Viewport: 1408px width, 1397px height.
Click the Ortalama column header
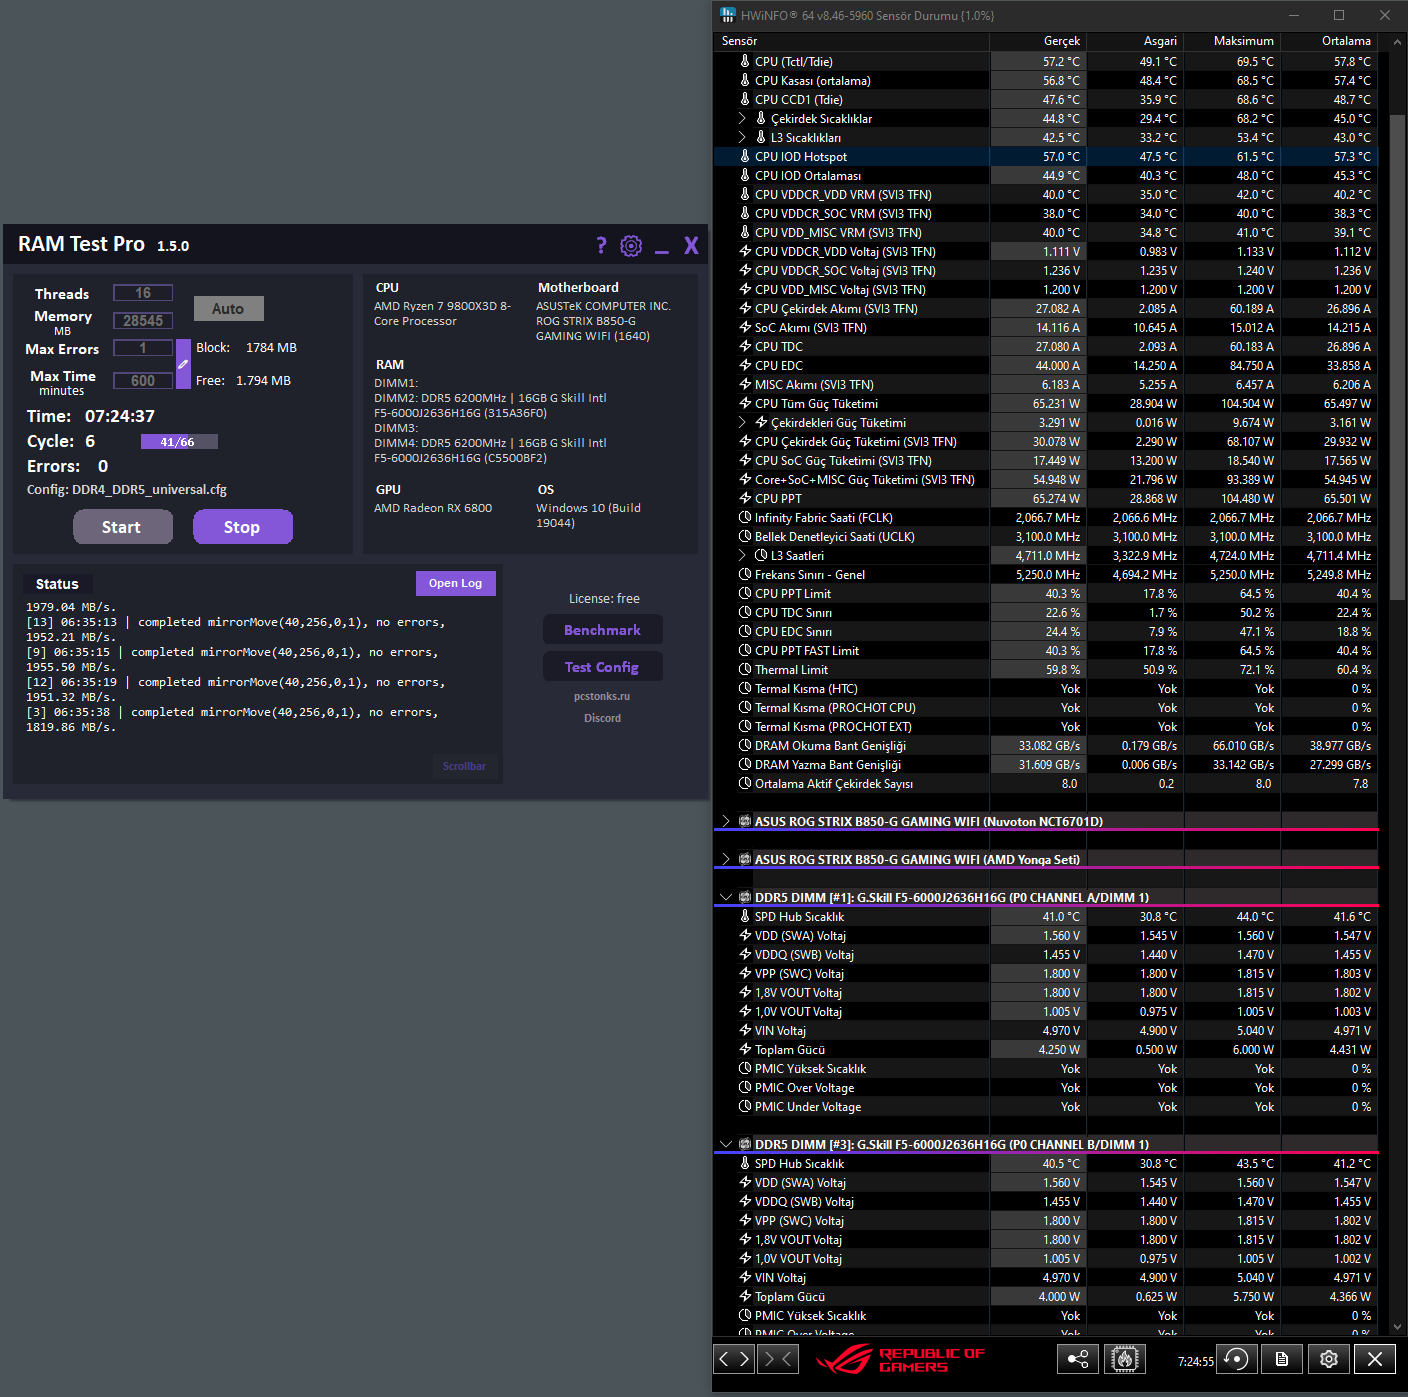[x=1330, y=41]
